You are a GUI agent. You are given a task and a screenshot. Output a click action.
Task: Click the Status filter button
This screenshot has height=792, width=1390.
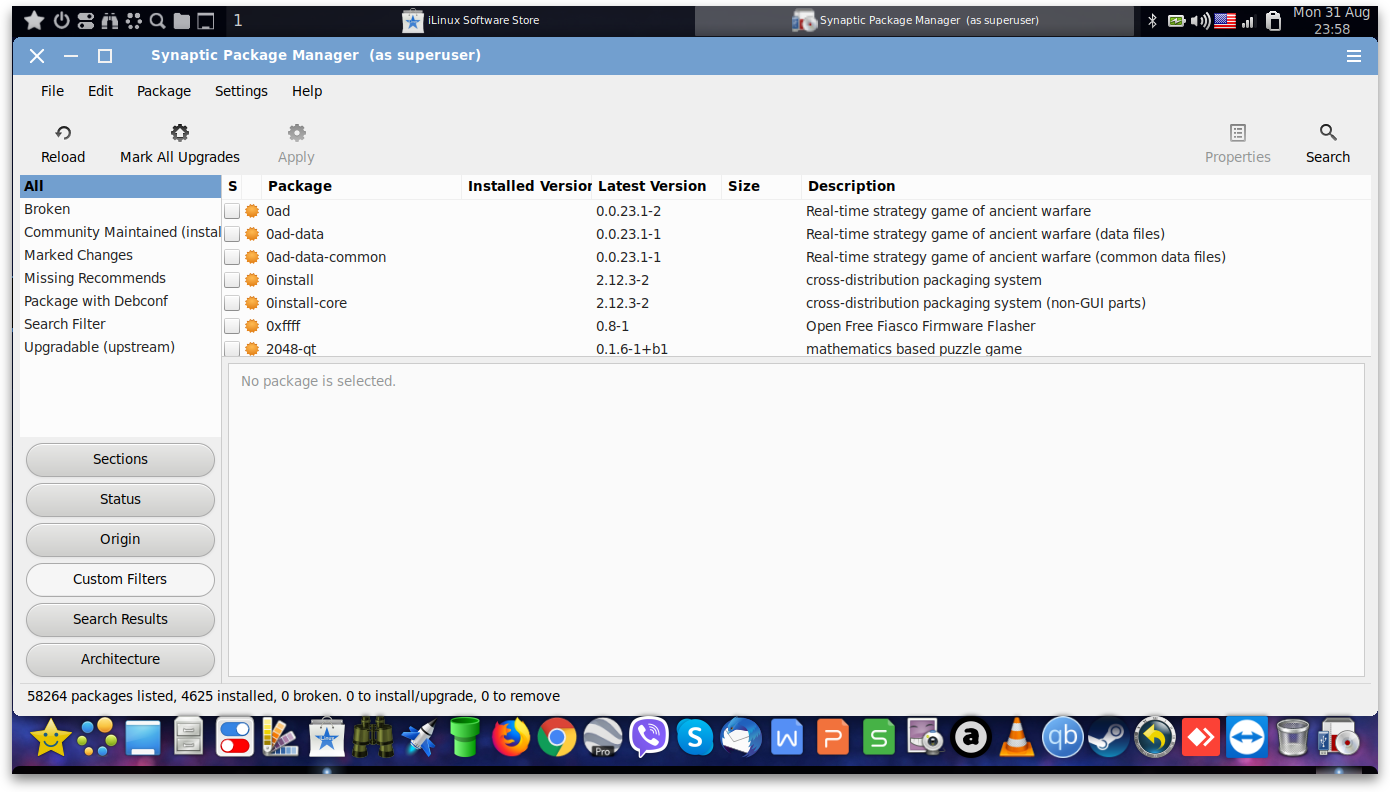tap(120, 499)
